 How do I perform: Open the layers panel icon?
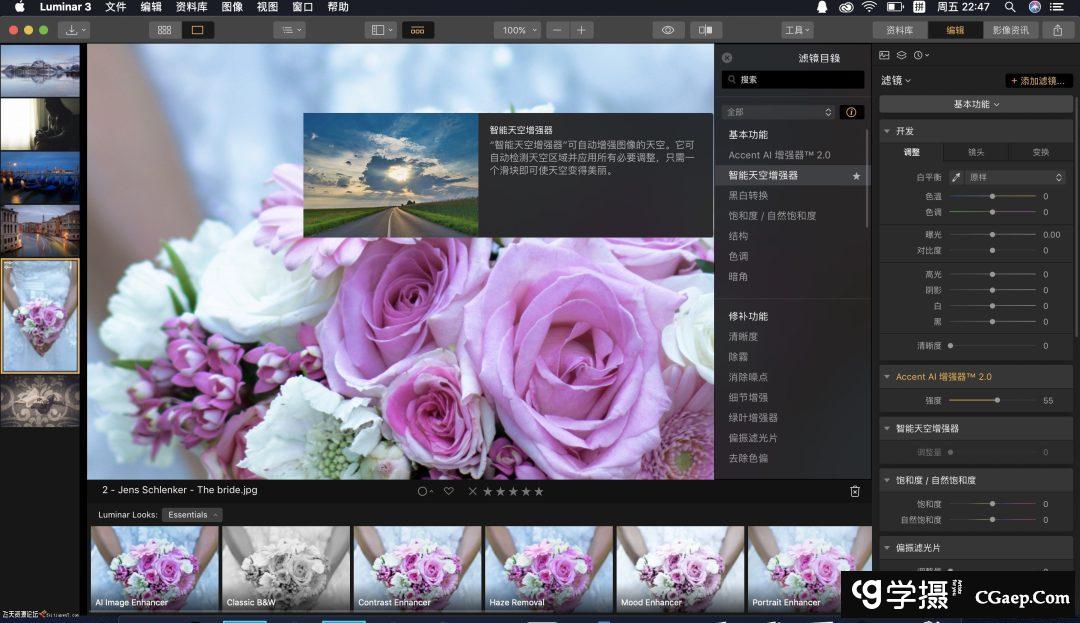point(901,56)
